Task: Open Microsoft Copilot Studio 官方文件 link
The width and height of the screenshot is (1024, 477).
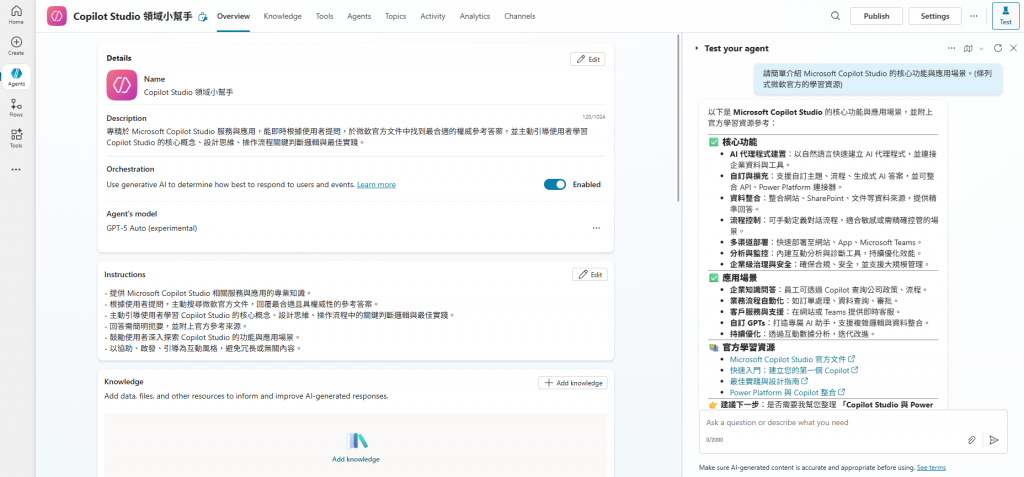Action: 792,359
